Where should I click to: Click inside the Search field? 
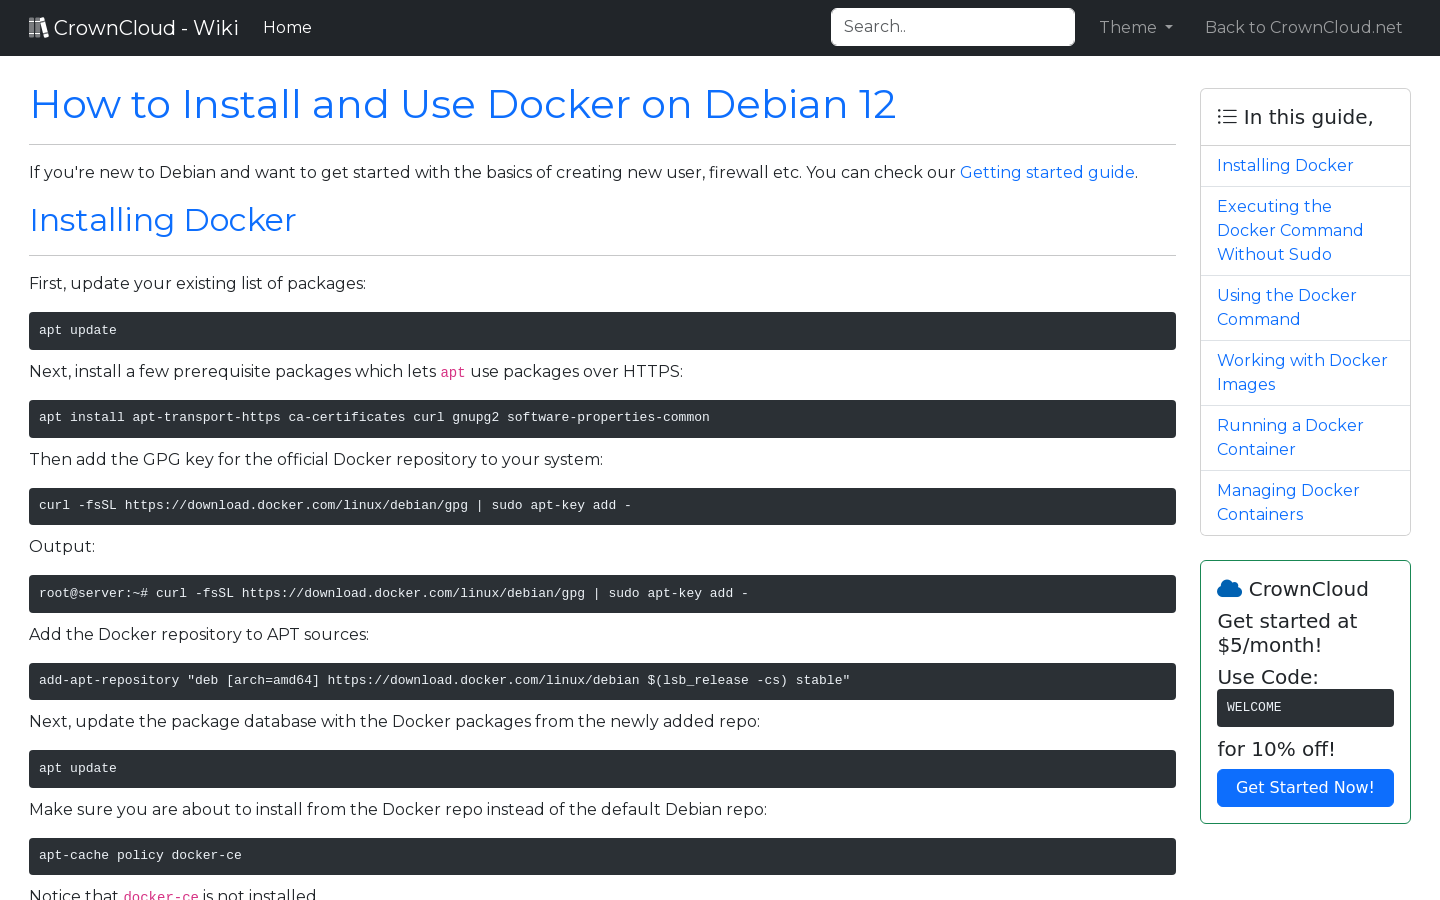(x=952, y=27)
